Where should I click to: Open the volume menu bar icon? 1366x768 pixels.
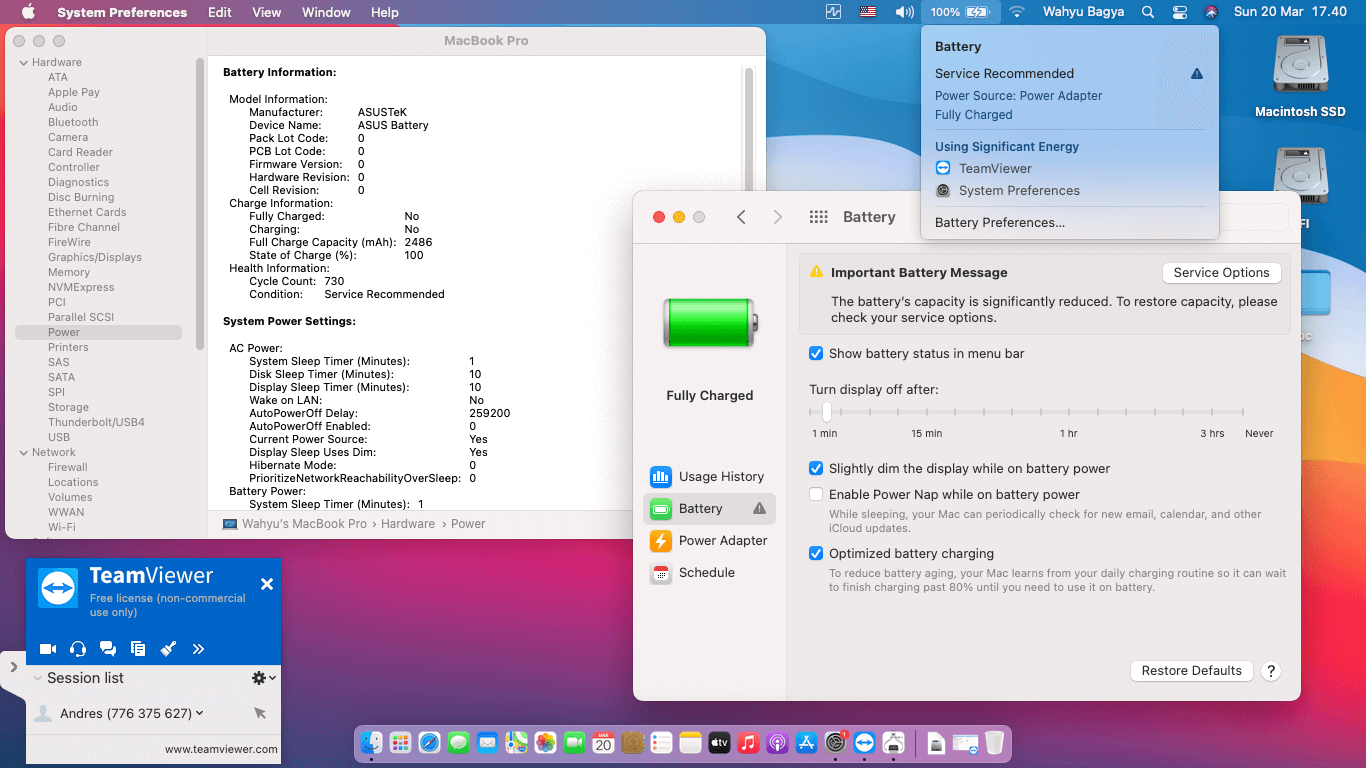pos(904,12)
